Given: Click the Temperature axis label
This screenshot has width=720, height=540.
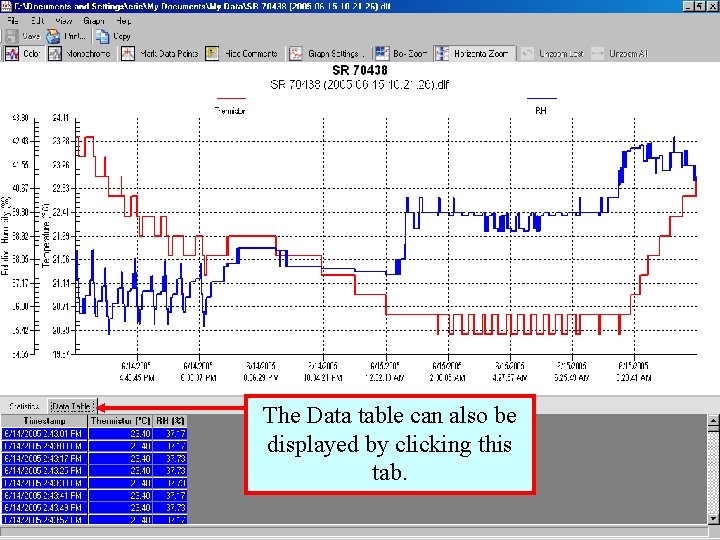Looking at the screenshot, I should tap(45, 236).
